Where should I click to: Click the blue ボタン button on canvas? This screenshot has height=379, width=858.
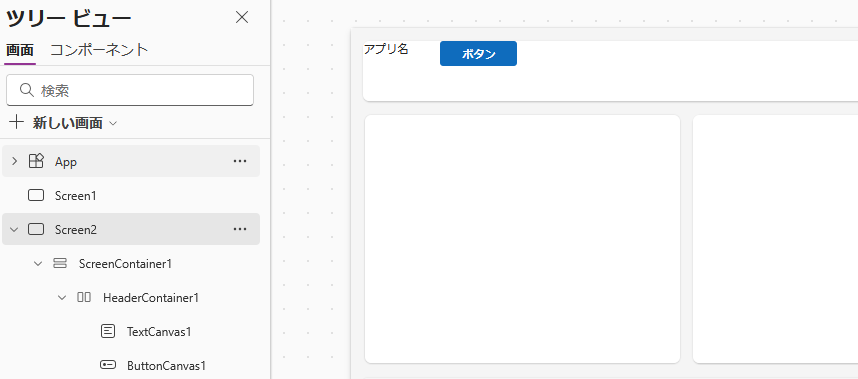pos(478,54)
